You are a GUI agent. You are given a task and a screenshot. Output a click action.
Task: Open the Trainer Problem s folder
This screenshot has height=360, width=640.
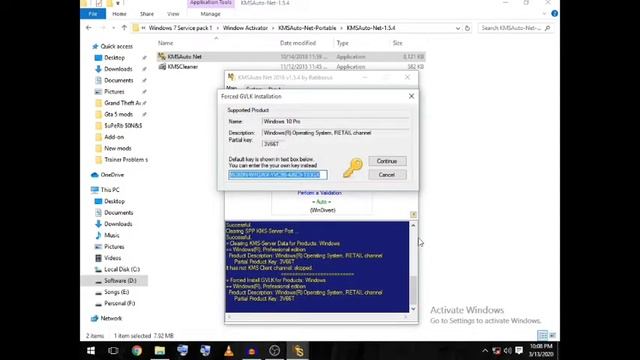(x=126, y=160)
